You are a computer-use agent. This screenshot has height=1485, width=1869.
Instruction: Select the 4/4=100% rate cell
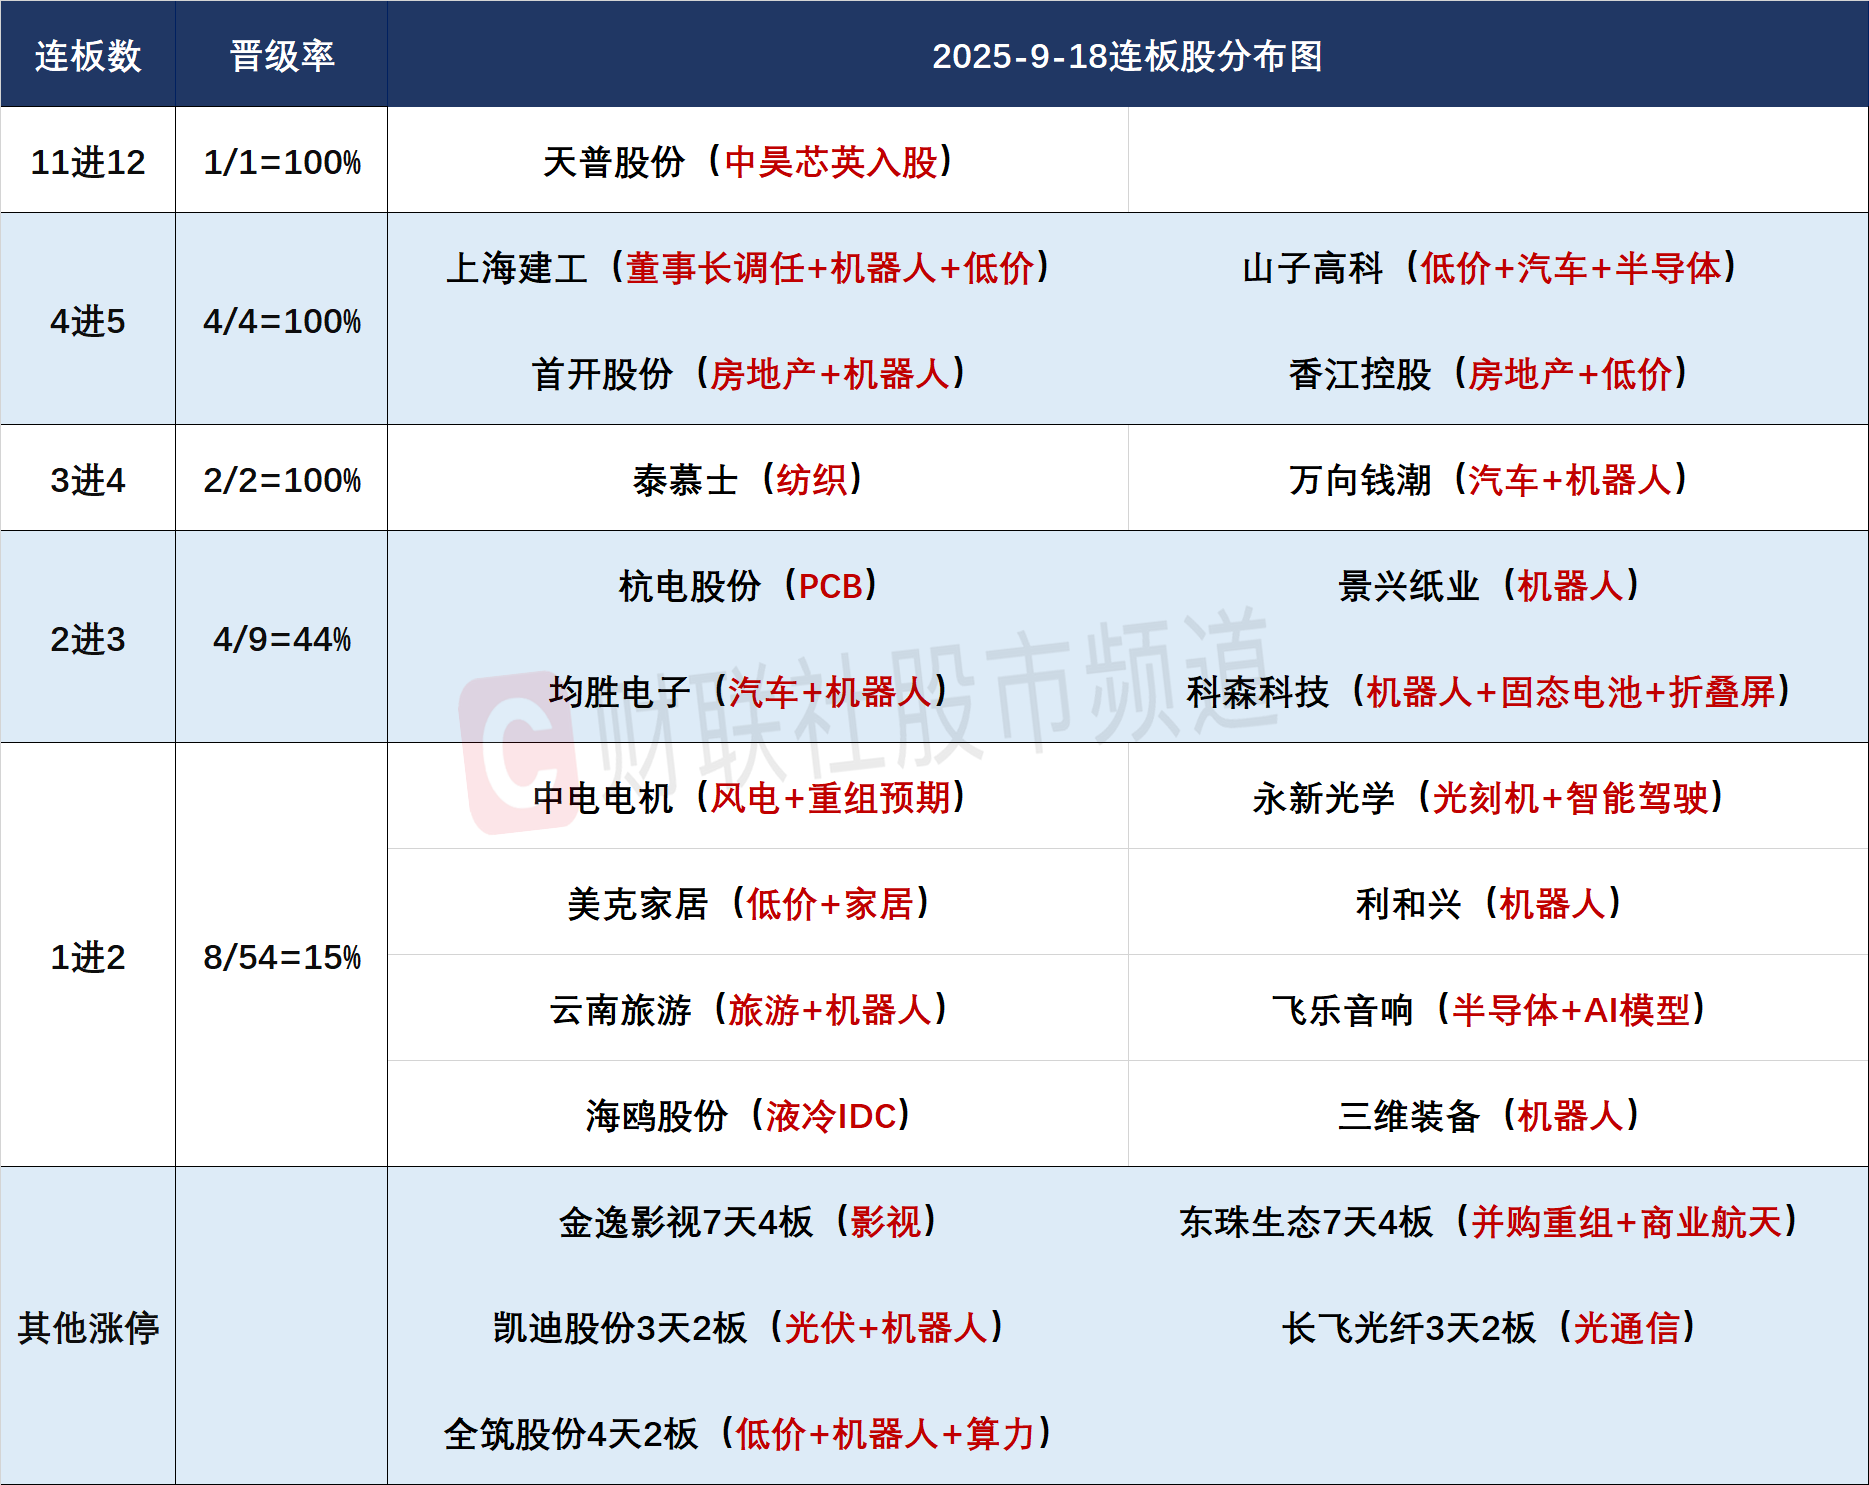[282, 320]
